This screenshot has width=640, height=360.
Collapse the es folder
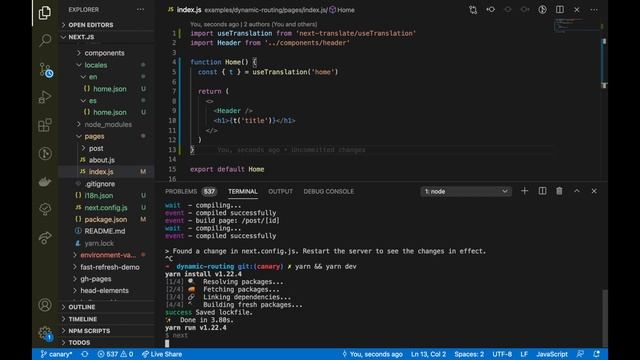(x=107, y=100)
